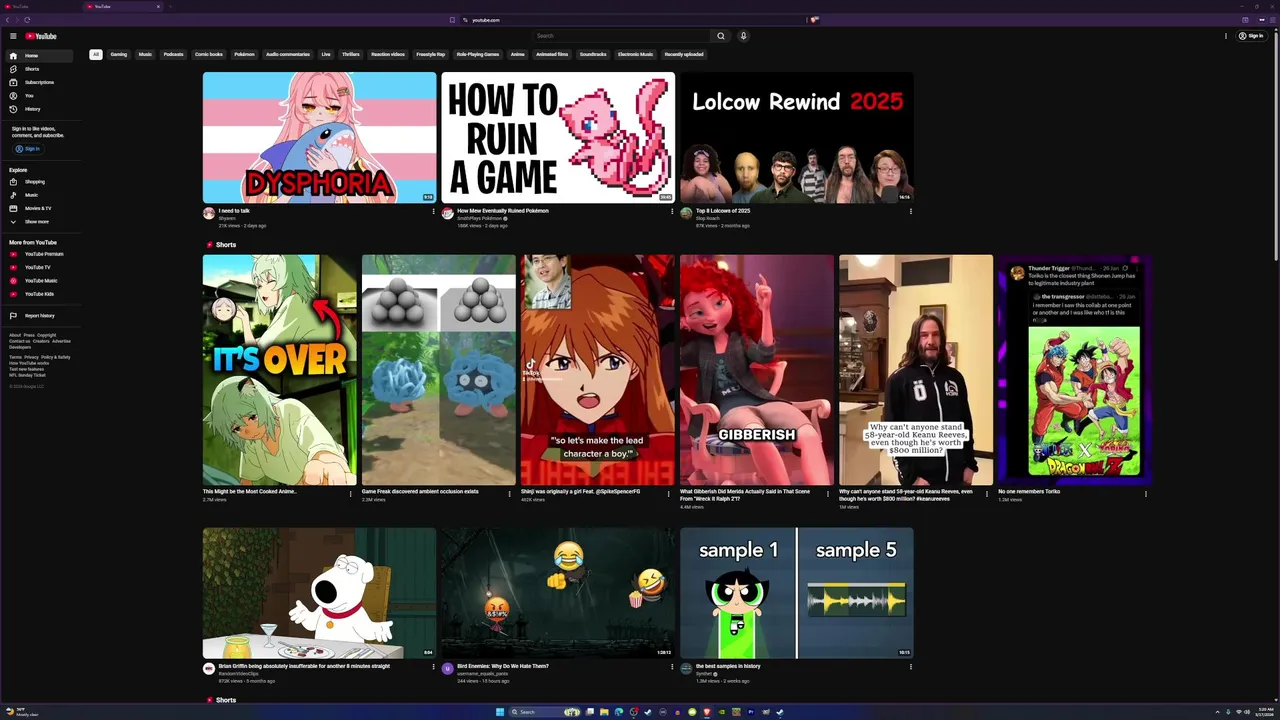Open the Keanu Reeves short

tap(916, 370)
